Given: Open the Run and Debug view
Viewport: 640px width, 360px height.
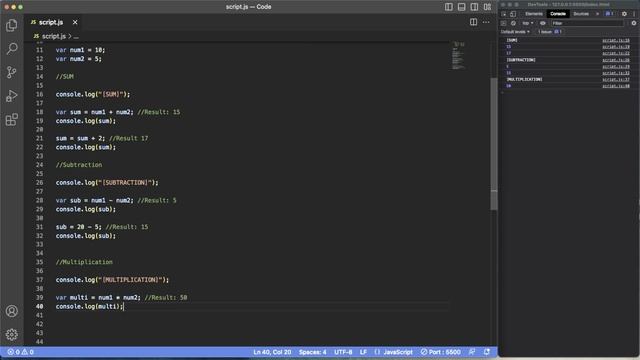Looking at the screenshot, I should (12, 96).
